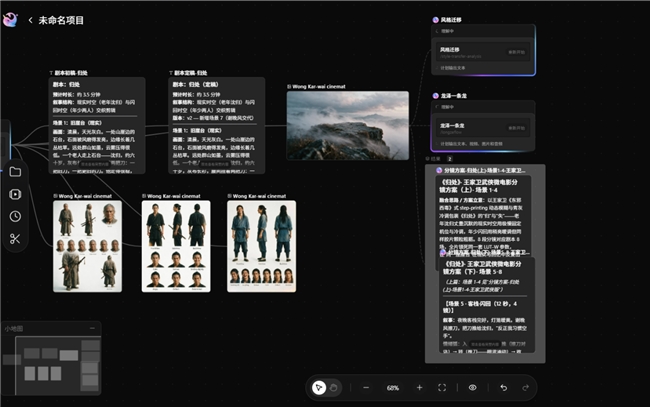Expand the status row in the 龙泽一条龙 node

pyautogui.click(x=483, y=107)
